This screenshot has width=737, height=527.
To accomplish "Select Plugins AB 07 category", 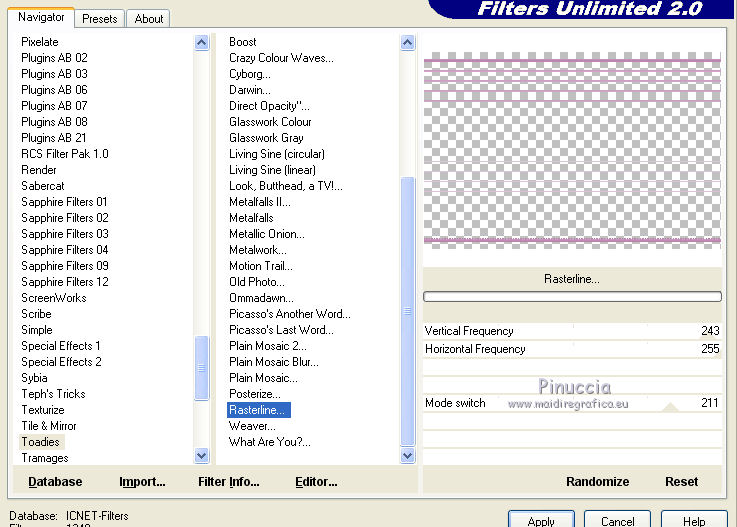I will click(x=54, y=106).
